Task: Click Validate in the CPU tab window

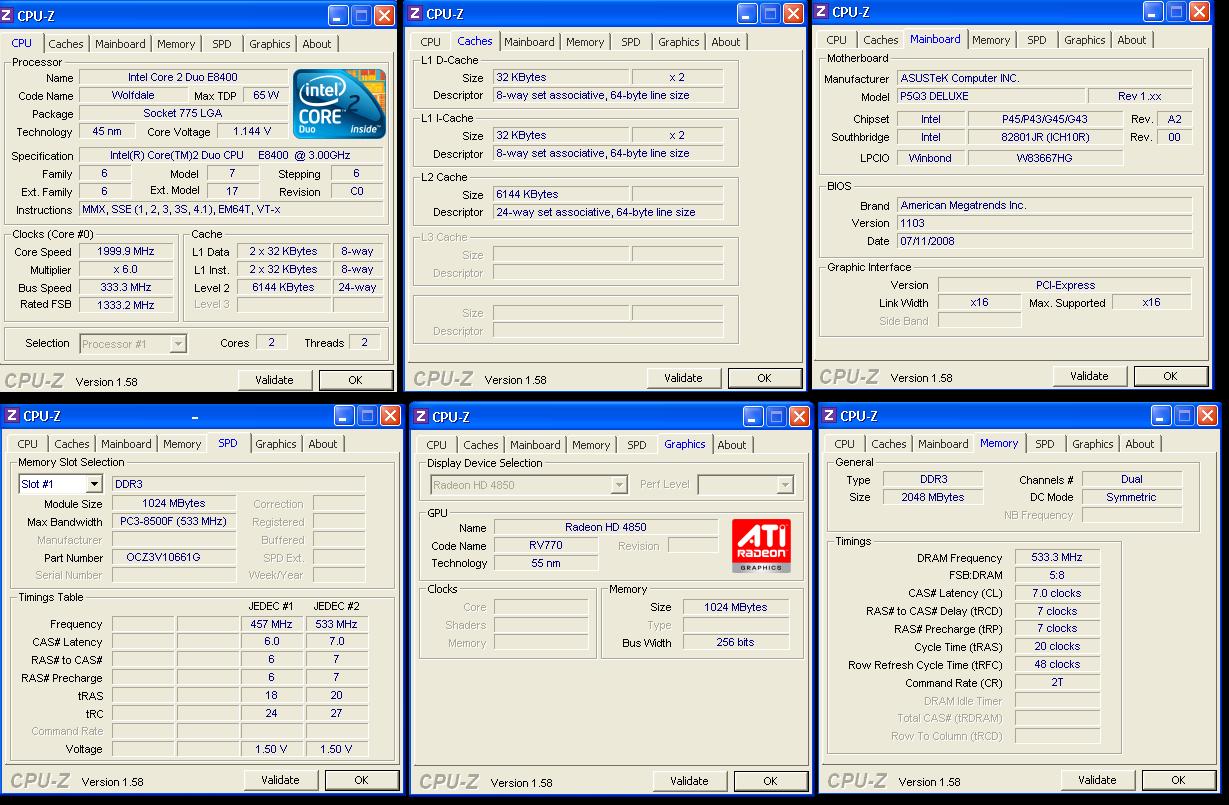Action: tap(274, 380)
